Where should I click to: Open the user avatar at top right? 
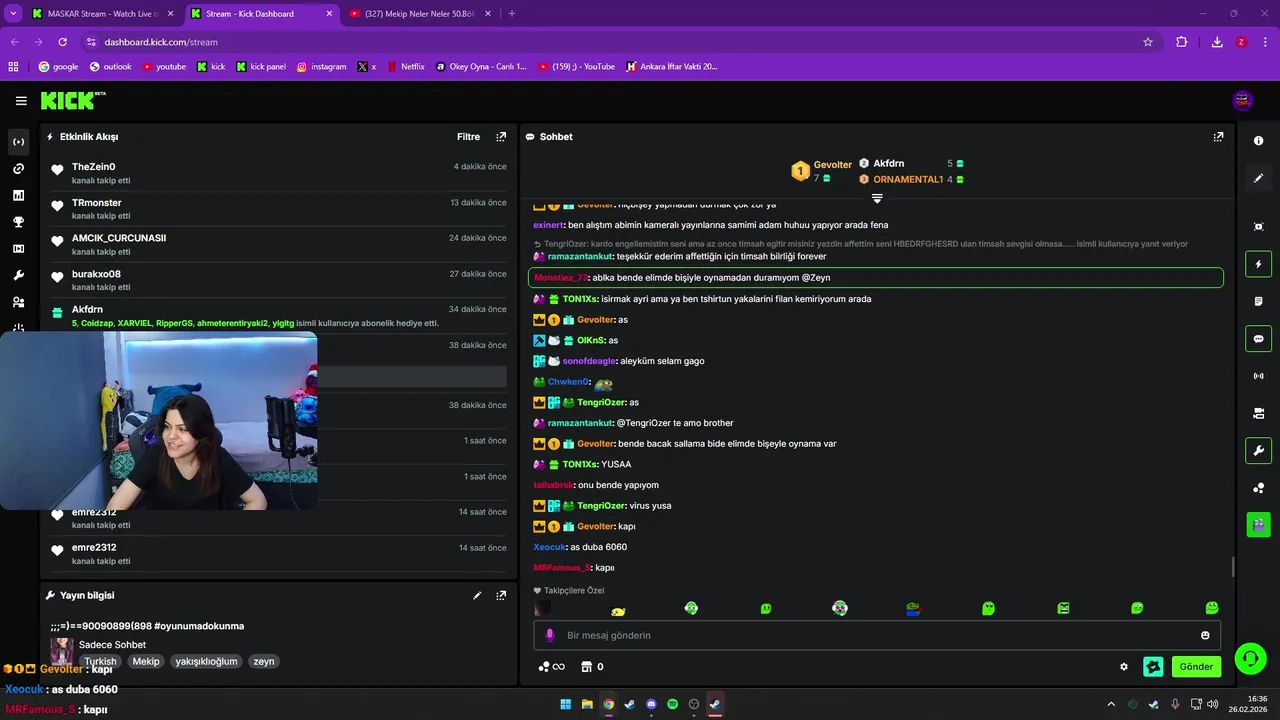pyautogui.click(x=1242, y=100)
